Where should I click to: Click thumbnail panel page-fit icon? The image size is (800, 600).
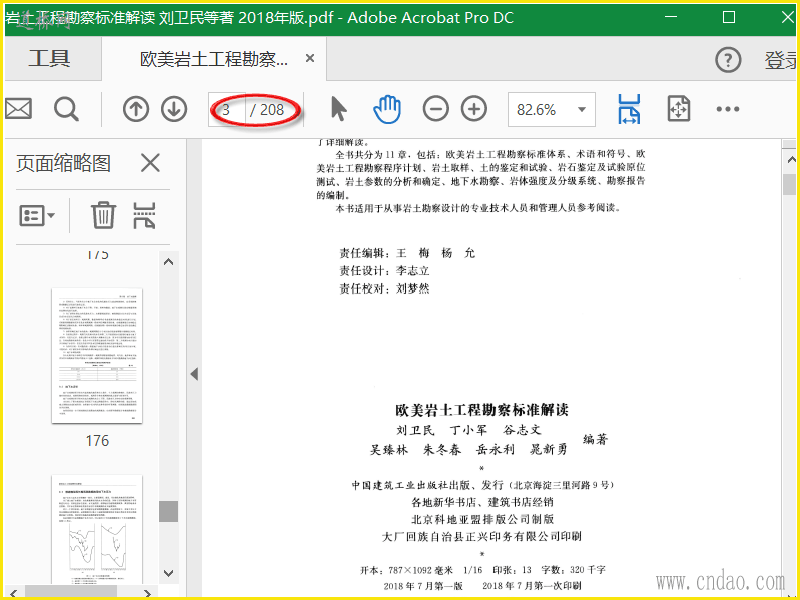pyautogui.click(x=144, y=215)
